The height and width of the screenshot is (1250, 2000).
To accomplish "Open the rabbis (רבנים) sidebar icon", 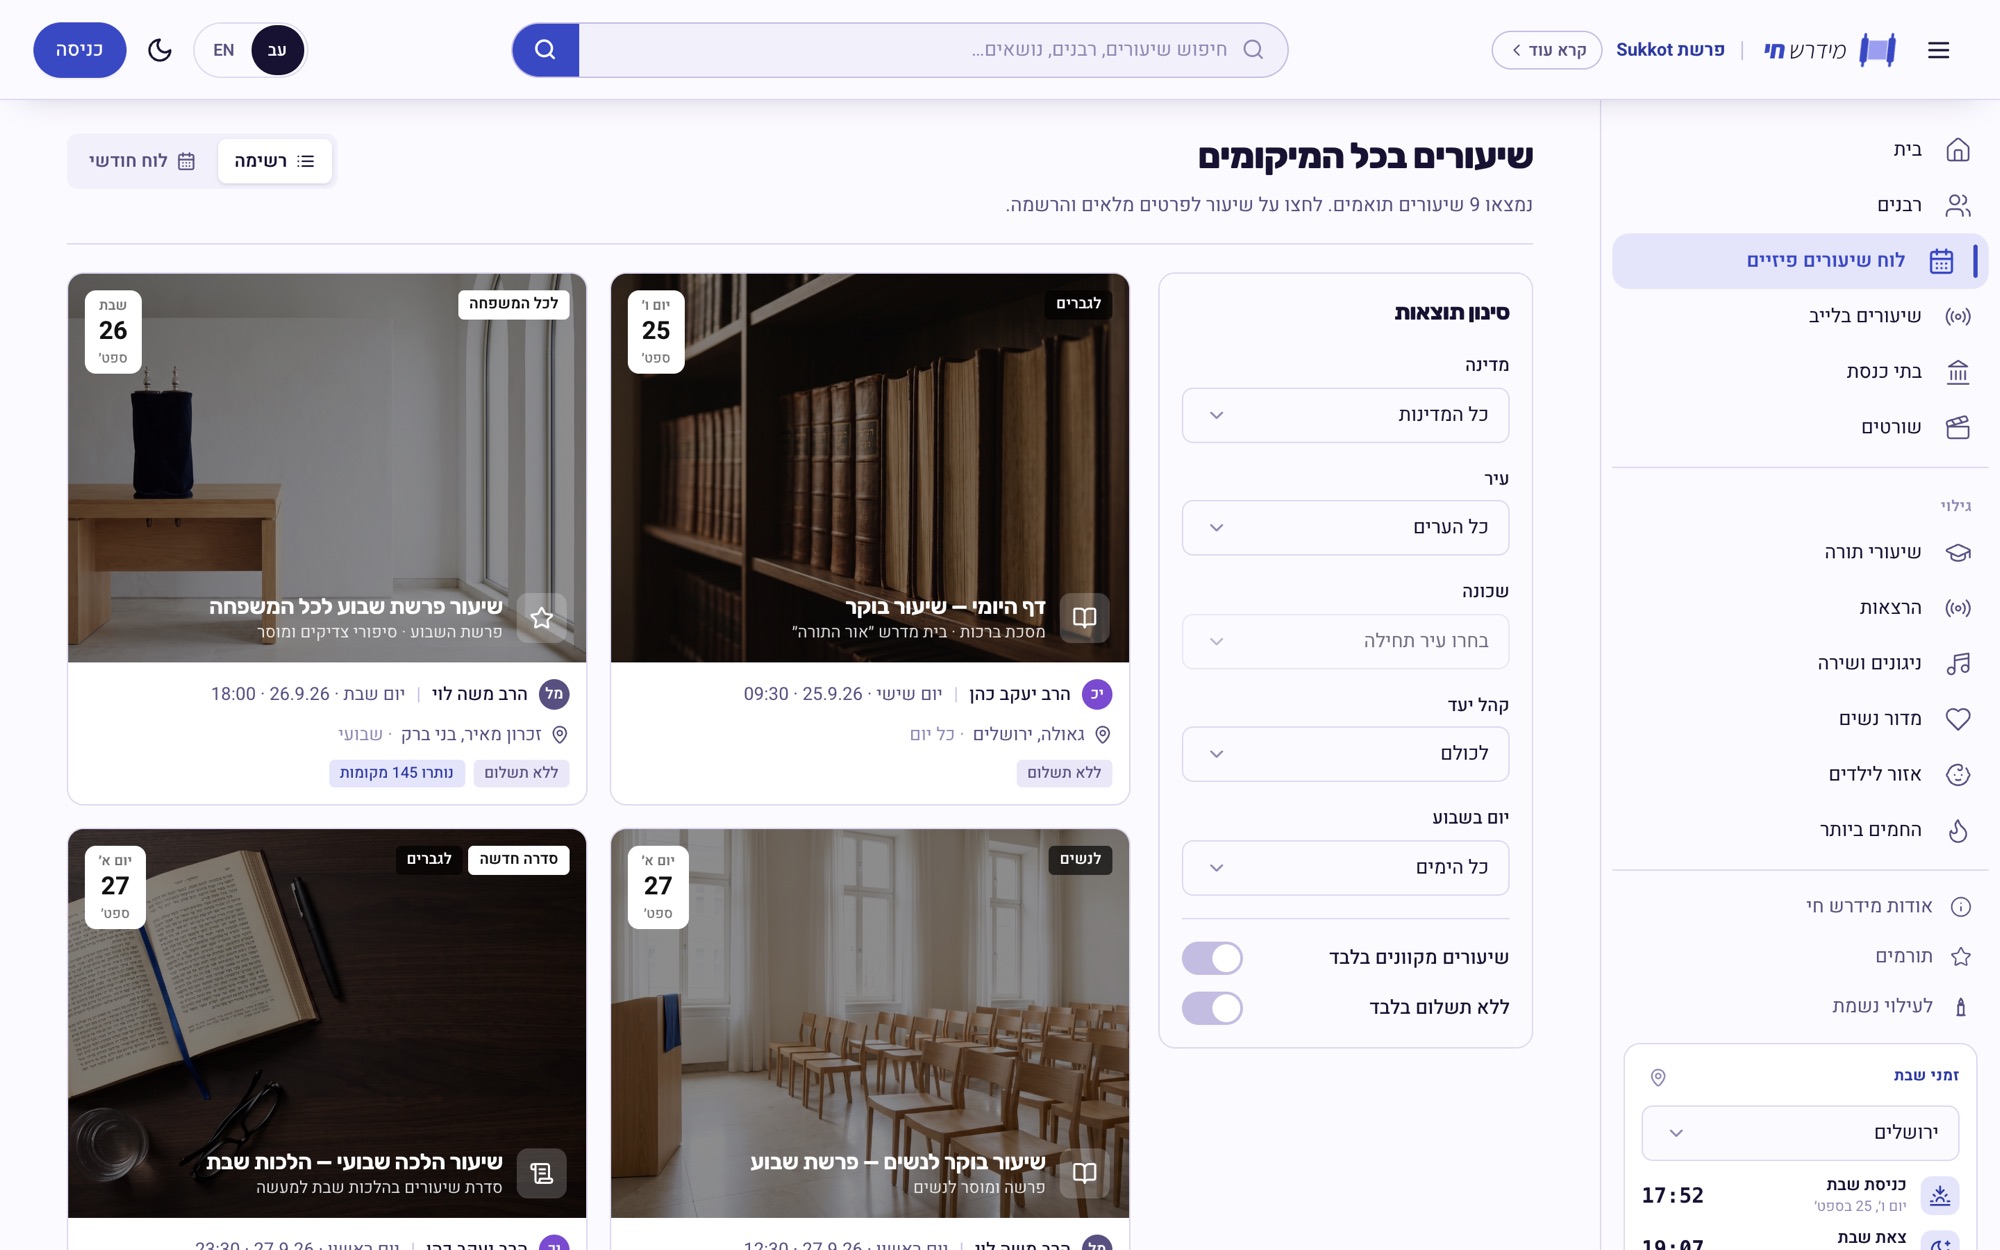I will coord(1958,205).
